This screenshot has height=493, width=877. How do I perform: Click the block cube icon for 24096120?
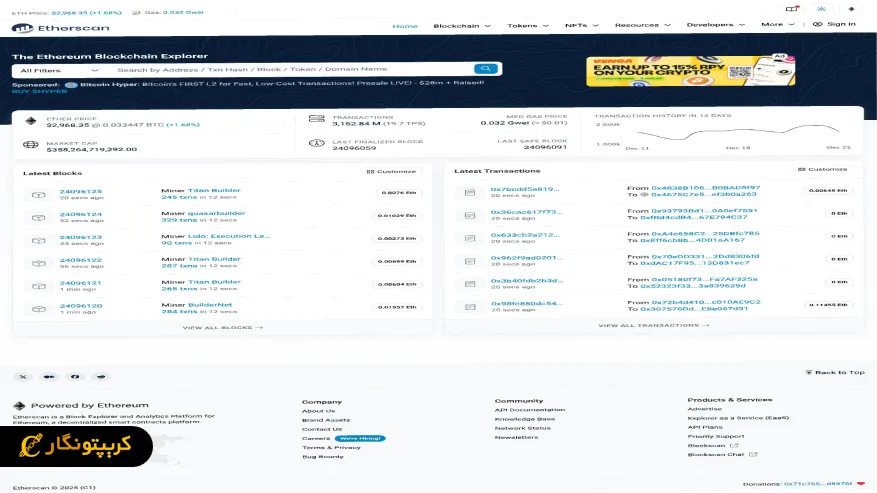(39, 309)
